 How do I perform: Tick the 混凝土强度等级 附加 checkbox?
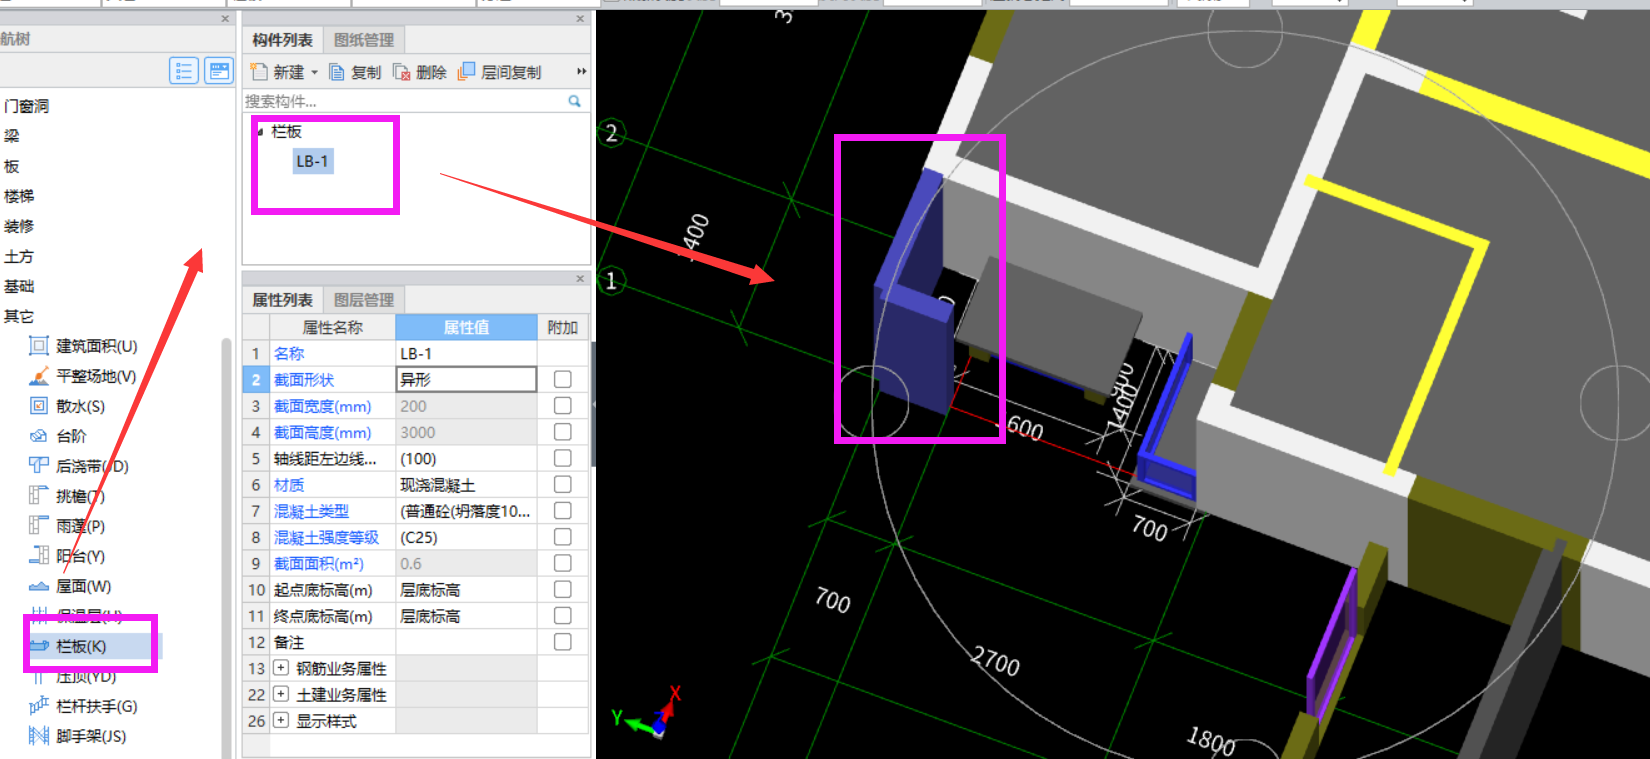tap(563, 537)
